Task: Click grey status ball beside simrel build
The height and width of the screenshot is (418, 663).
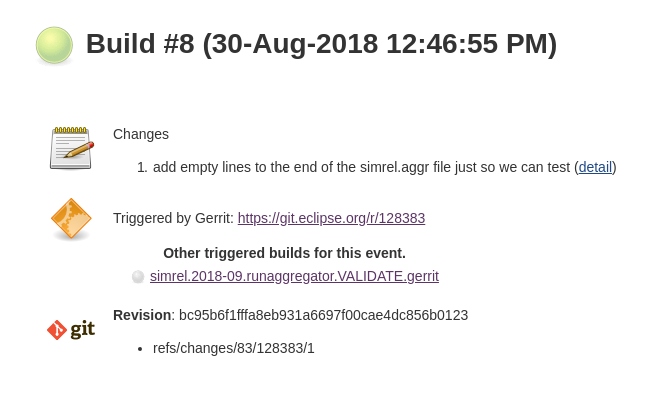Action: (x=138, y=277)
